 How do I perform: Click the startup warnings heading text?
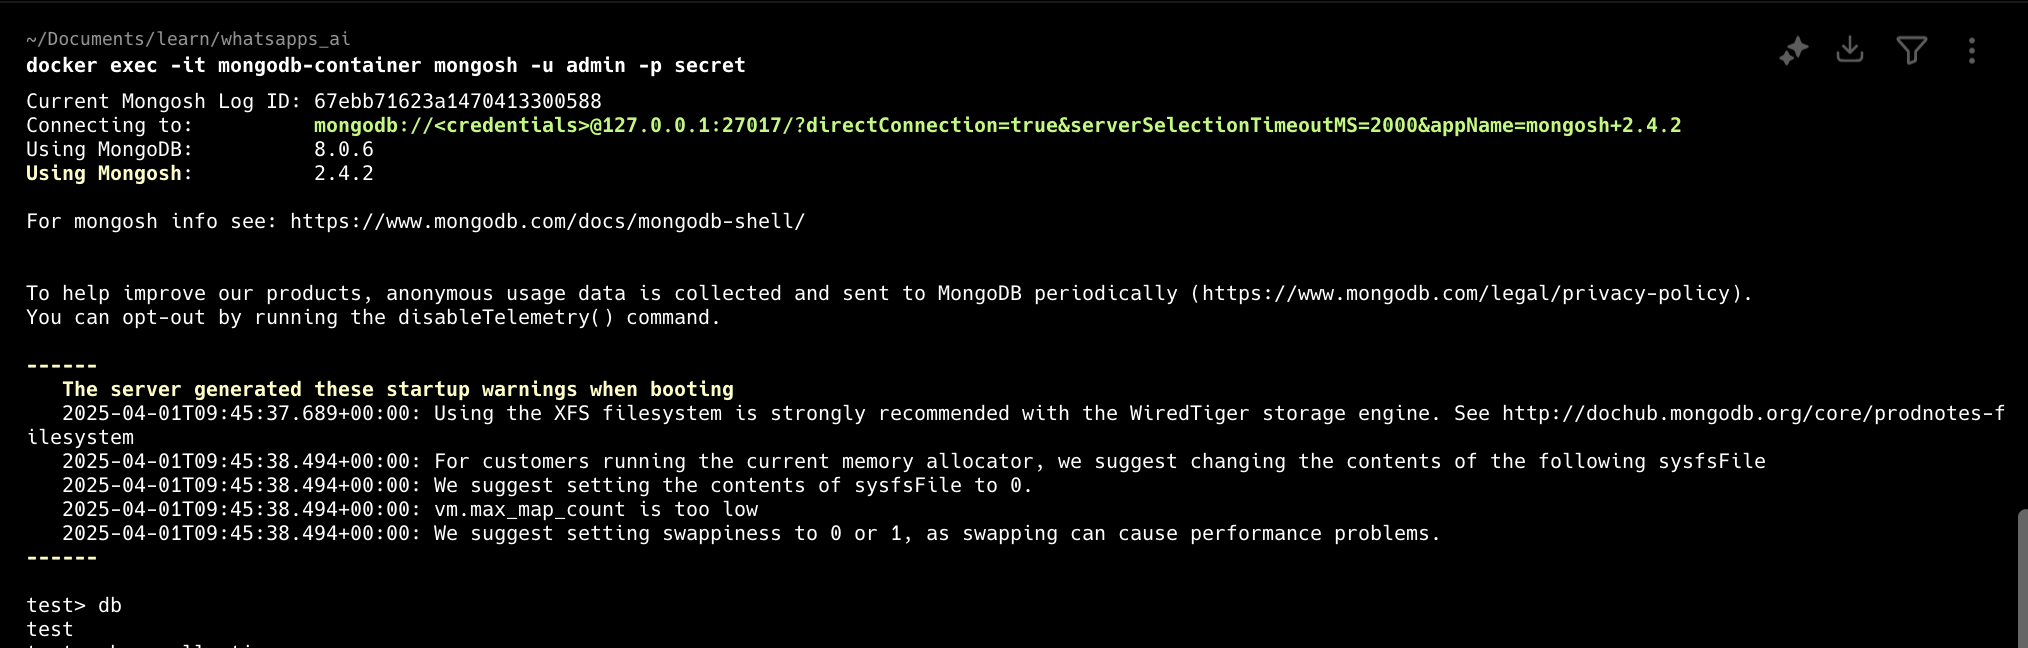[x=397, y=389]
